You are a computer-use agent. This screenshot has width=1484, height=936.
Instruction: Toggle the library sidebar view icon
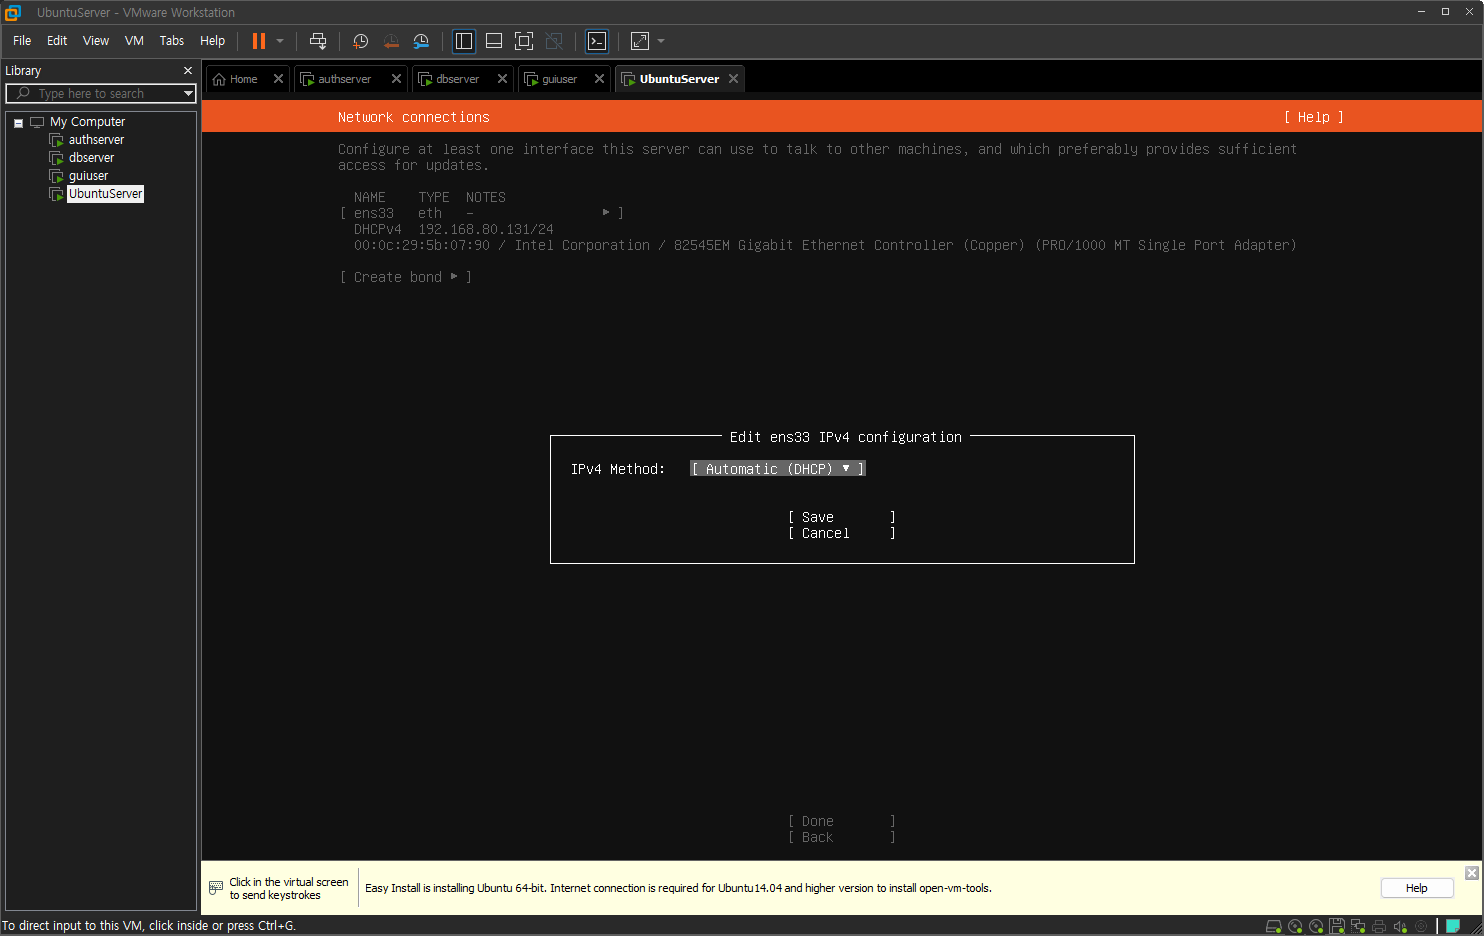tap(464, 41)
